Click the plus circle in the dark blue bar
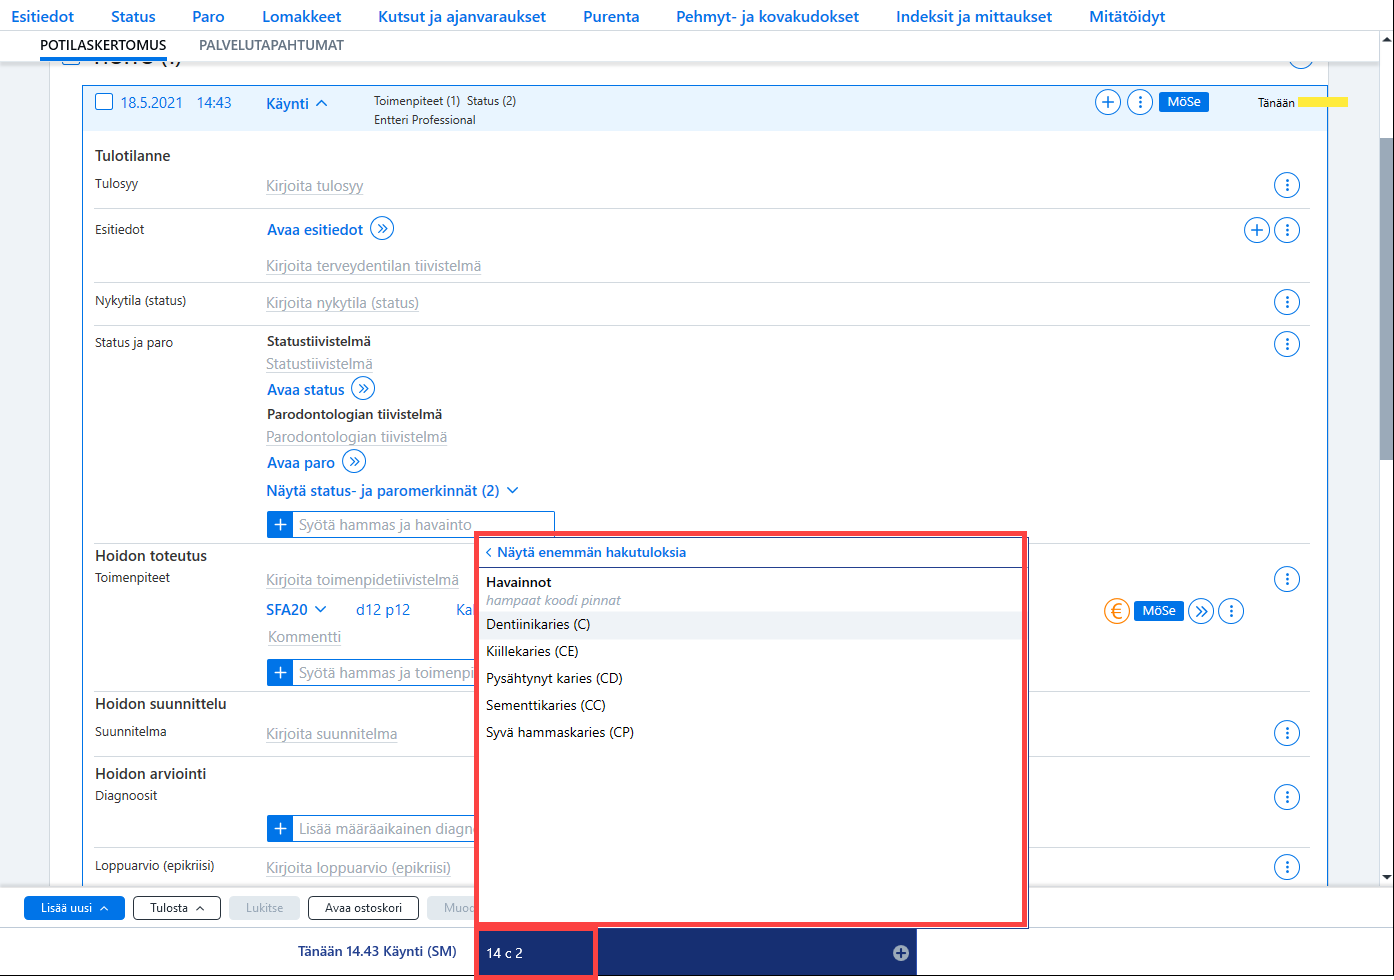Screen dimensions: 1394x980 coord(901,953)
